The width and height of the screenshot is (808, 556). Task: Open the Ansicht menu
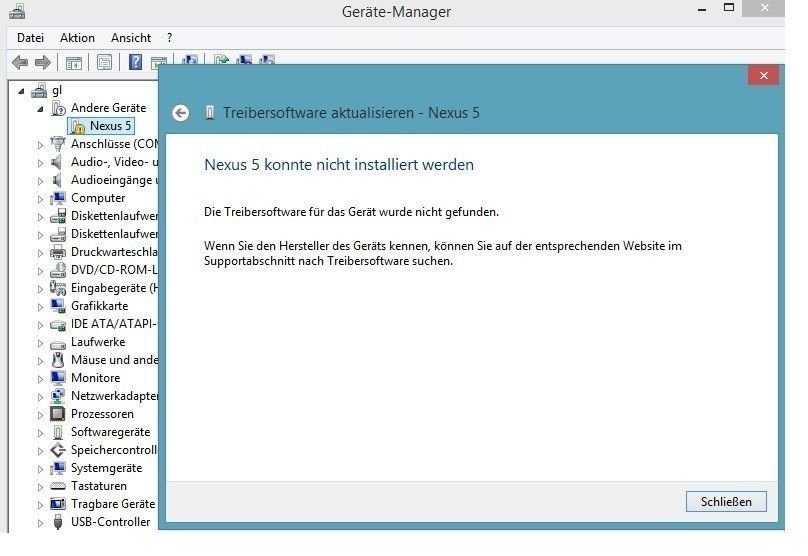(x=131, y=38)
